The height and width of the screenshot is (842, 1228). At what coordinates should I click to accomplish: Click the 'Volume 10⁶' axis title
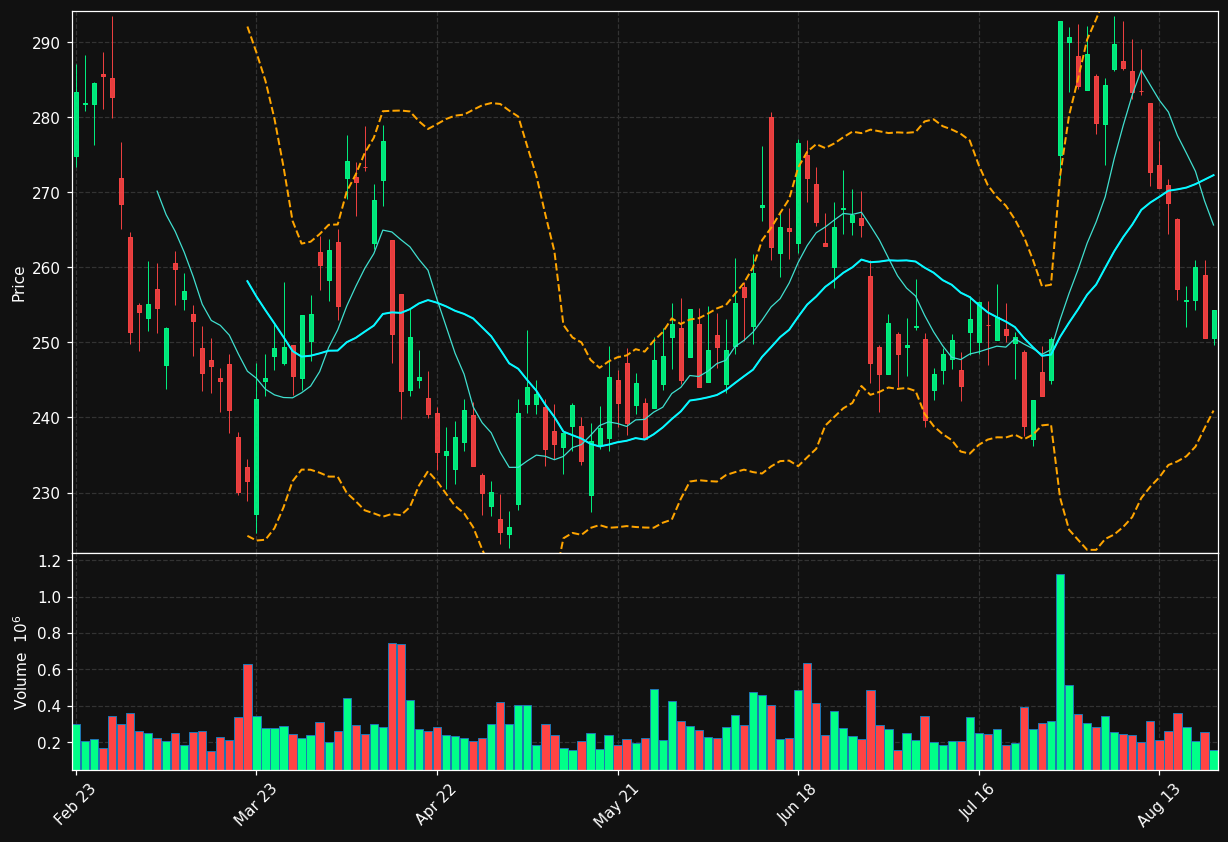(19, 662)
